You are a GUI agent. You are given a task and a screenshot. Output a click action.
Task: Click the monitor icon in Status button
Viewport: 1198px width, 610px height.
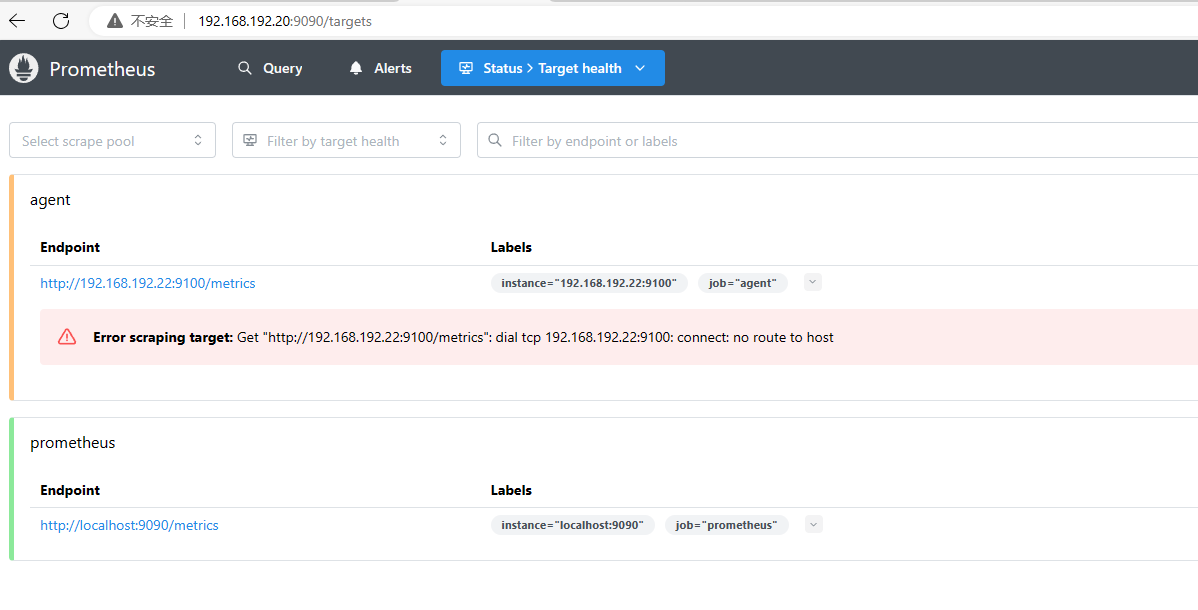point(466,68)
